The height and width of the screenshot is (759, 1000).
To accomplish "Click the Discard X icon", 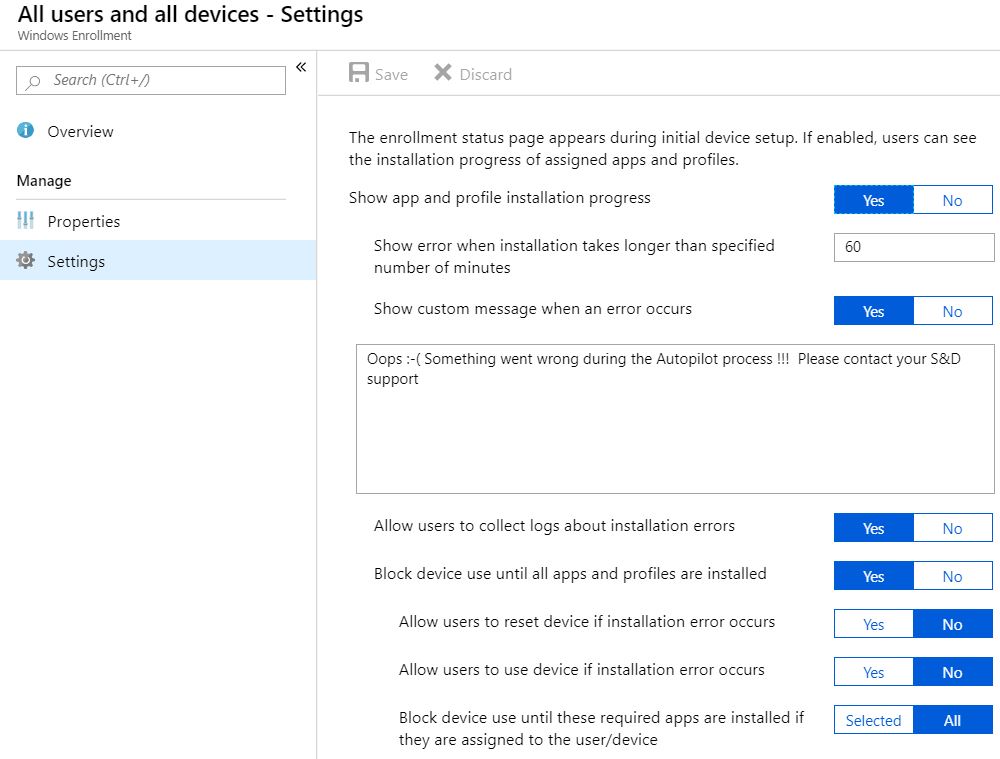I will coord(443,73).
